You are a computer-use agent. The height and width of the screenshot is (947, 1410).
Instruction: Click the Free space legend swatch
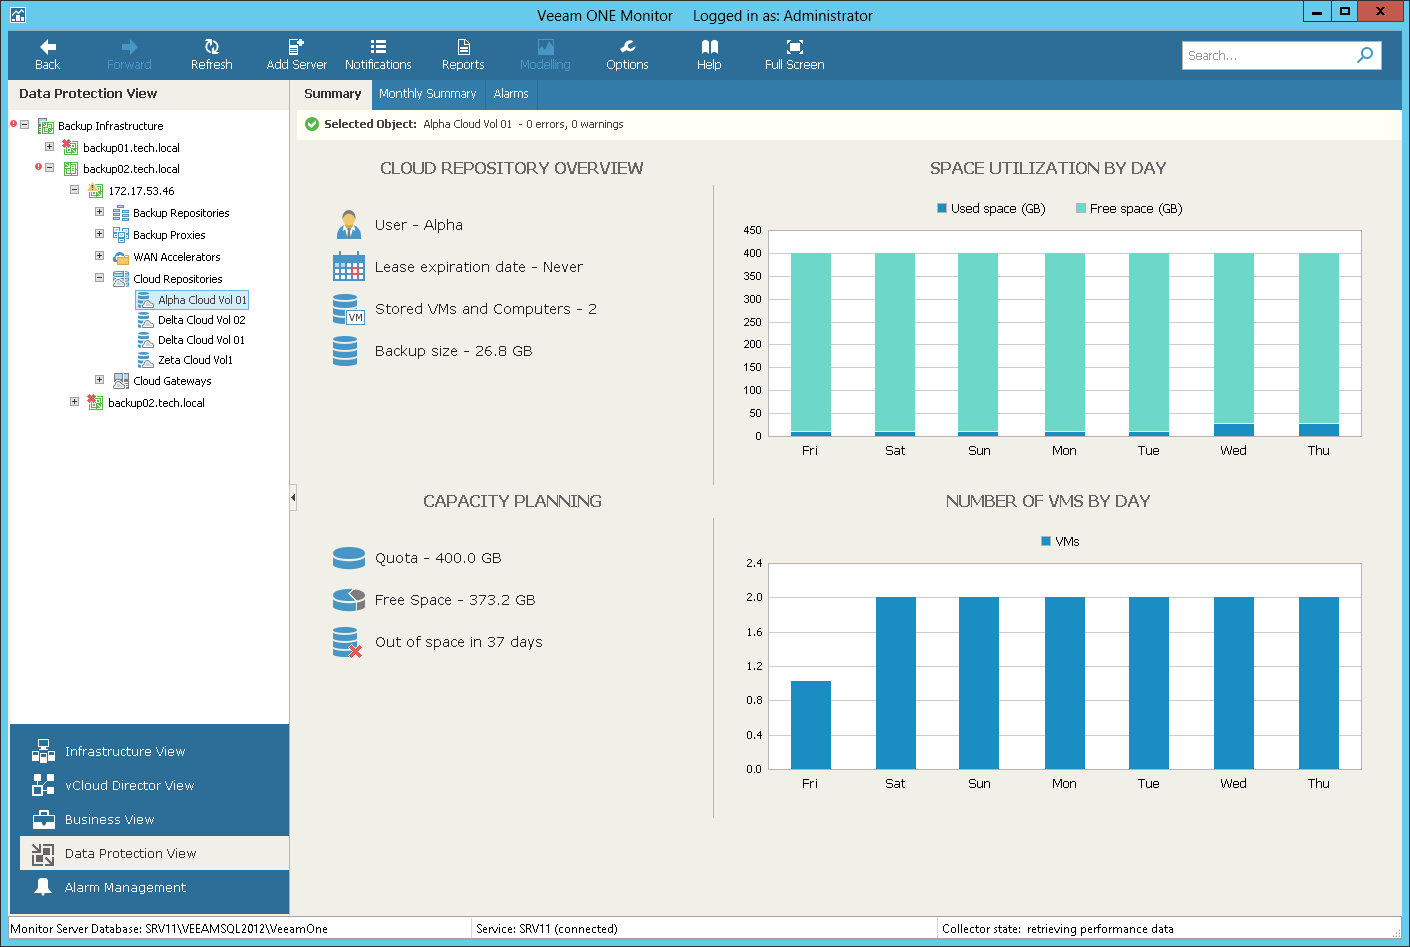tap(1081, 208)
